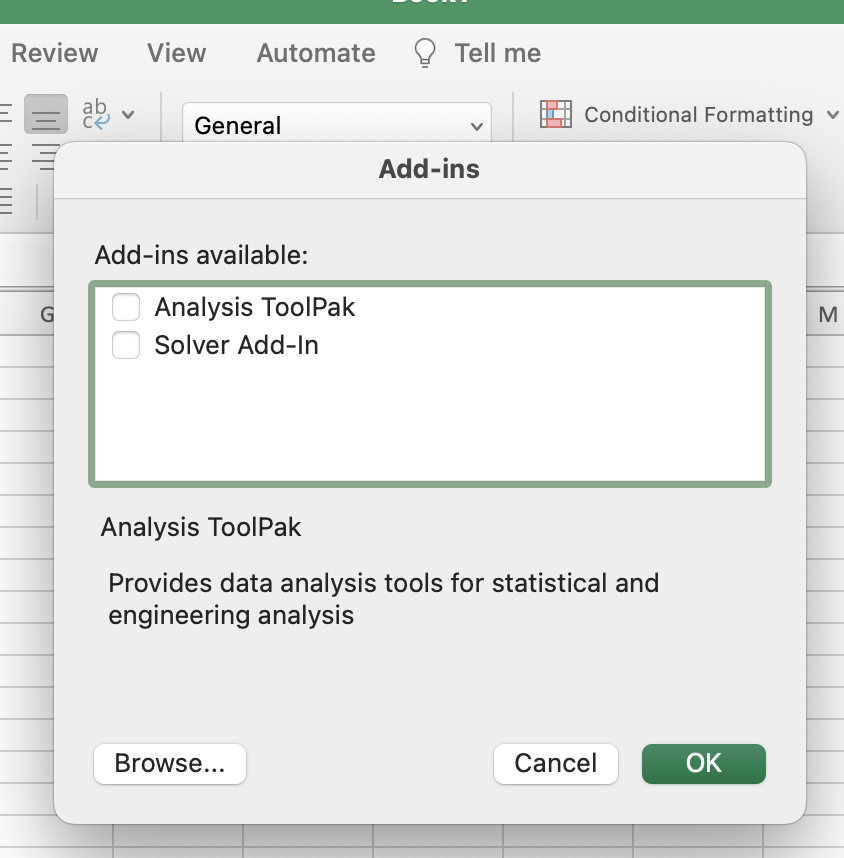Click the Browse... button
Image resolution: width=844 pixels, height=858 pixels.
tap(170, 764)
